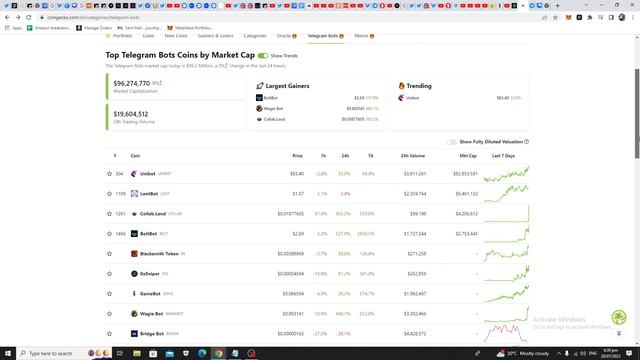This screenshot has width=640, height=360.
Task: Star the GenieBot coin as favorite
Action: coord(109,293)
